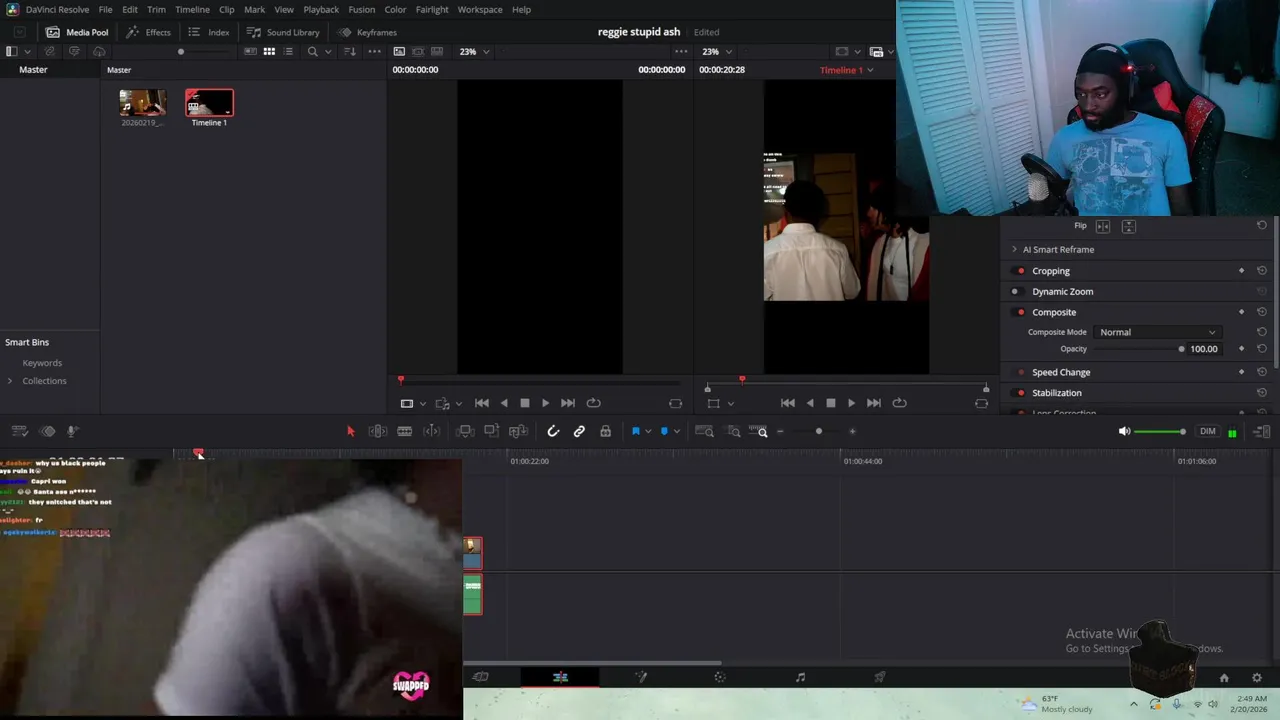Click the Detail Zoom timeline icon
The height and width of the screenshot is (720, 1280).
(734, 431)
